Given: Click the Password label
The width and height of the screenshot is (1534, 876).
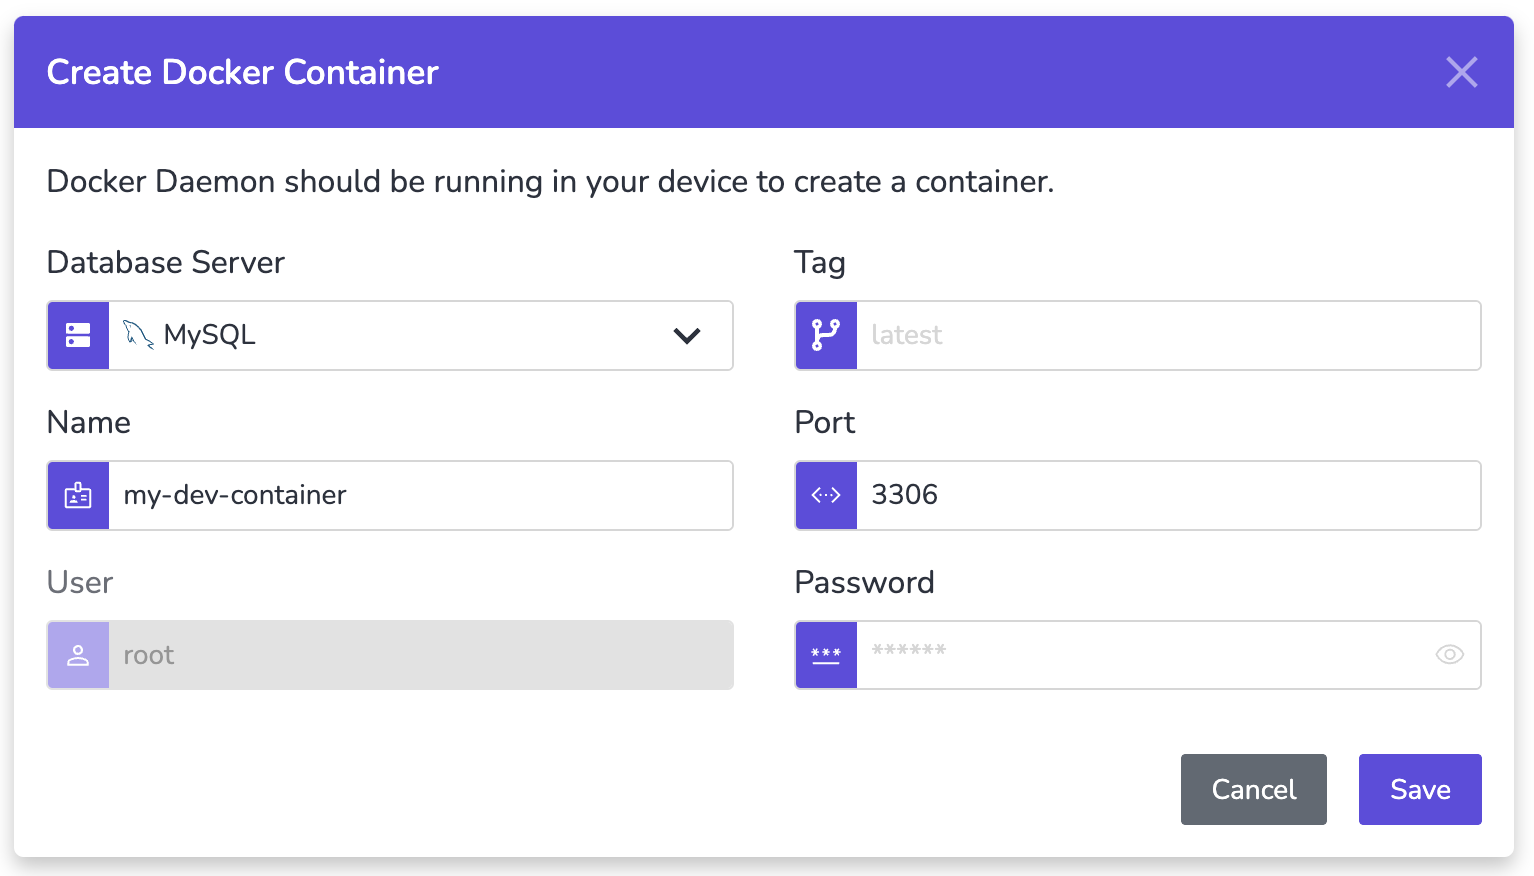Looking at the screenshot, I should 865,582.
